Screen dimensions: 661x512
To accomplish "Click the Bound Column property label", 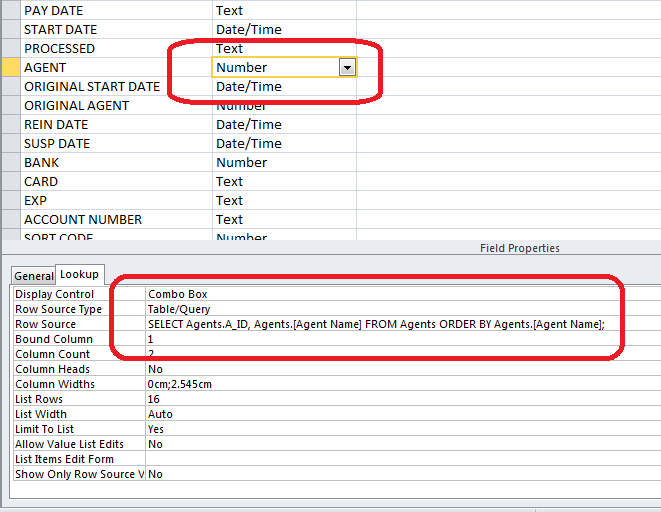I will click(x=54, y=339).
